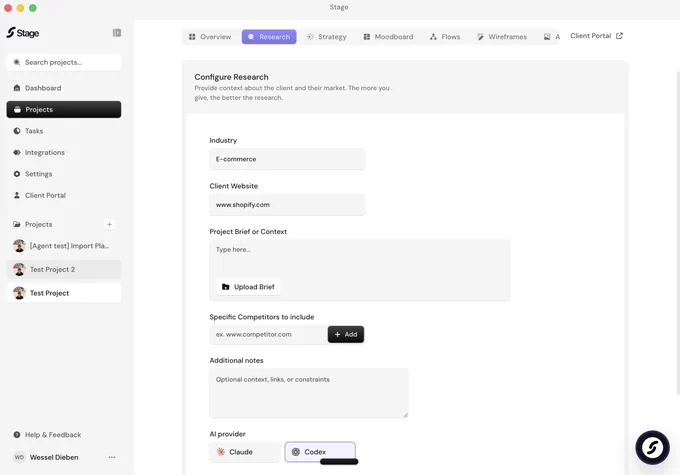Open Client Portal external link icon
This screenshot has height=475, width=680.
coord(619,36)
